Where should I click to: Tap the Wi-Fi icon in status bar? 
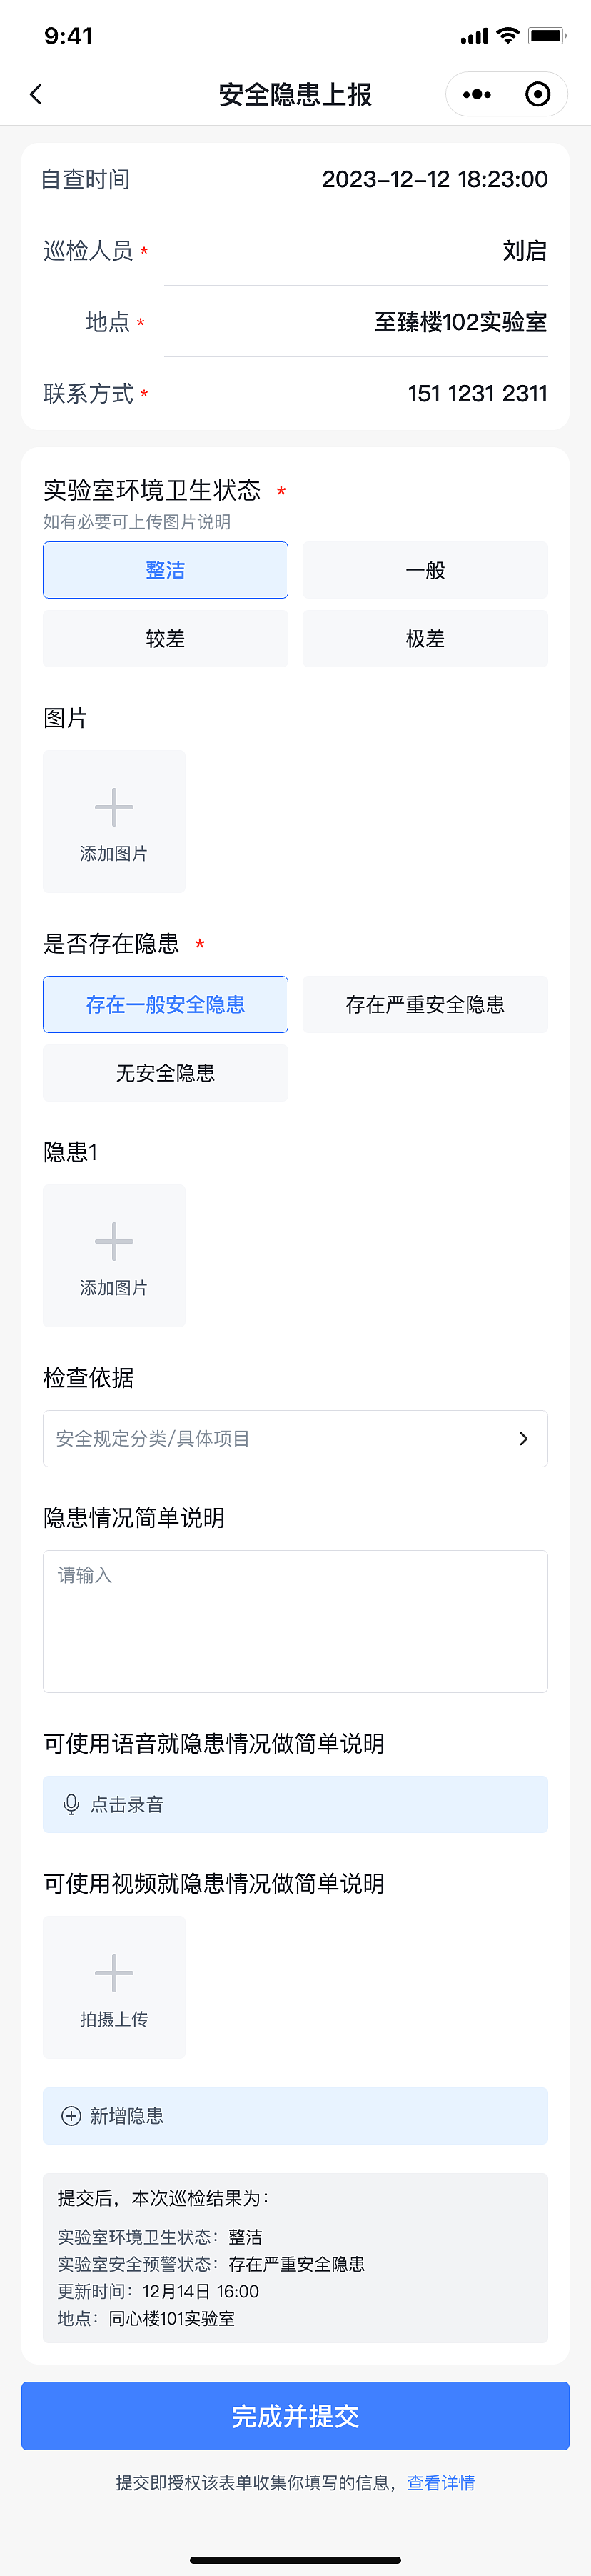[507, 36]
